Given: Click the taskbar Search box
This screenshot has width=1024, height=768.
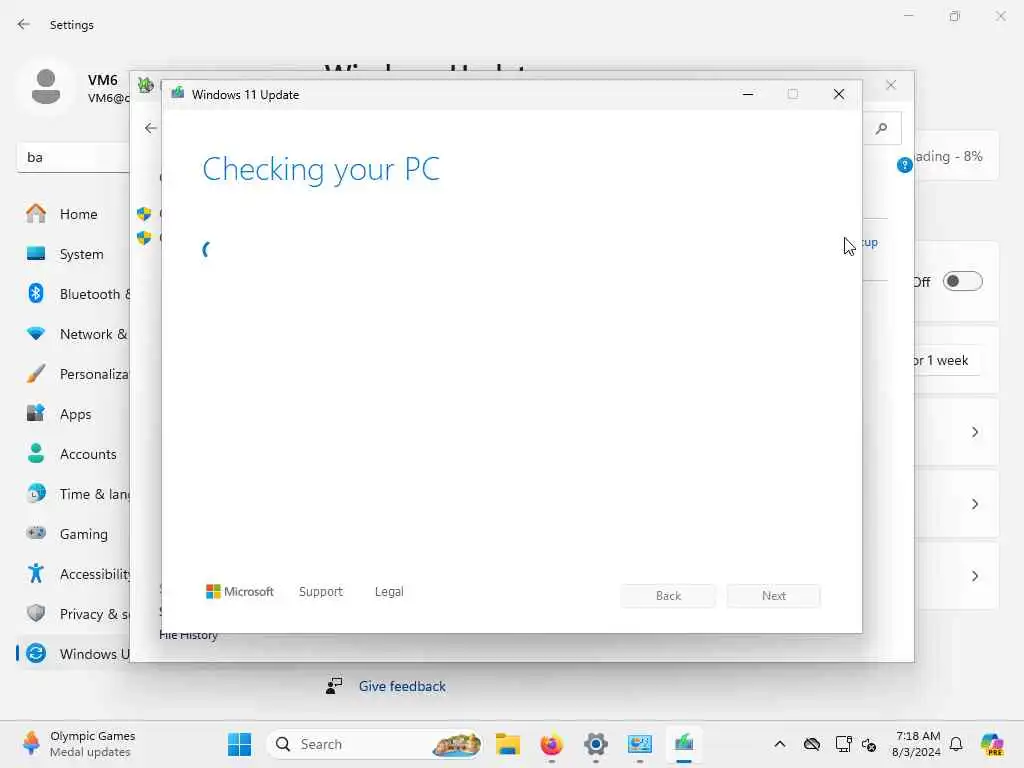Looking at the screenshot, I should tap(374, 744).
